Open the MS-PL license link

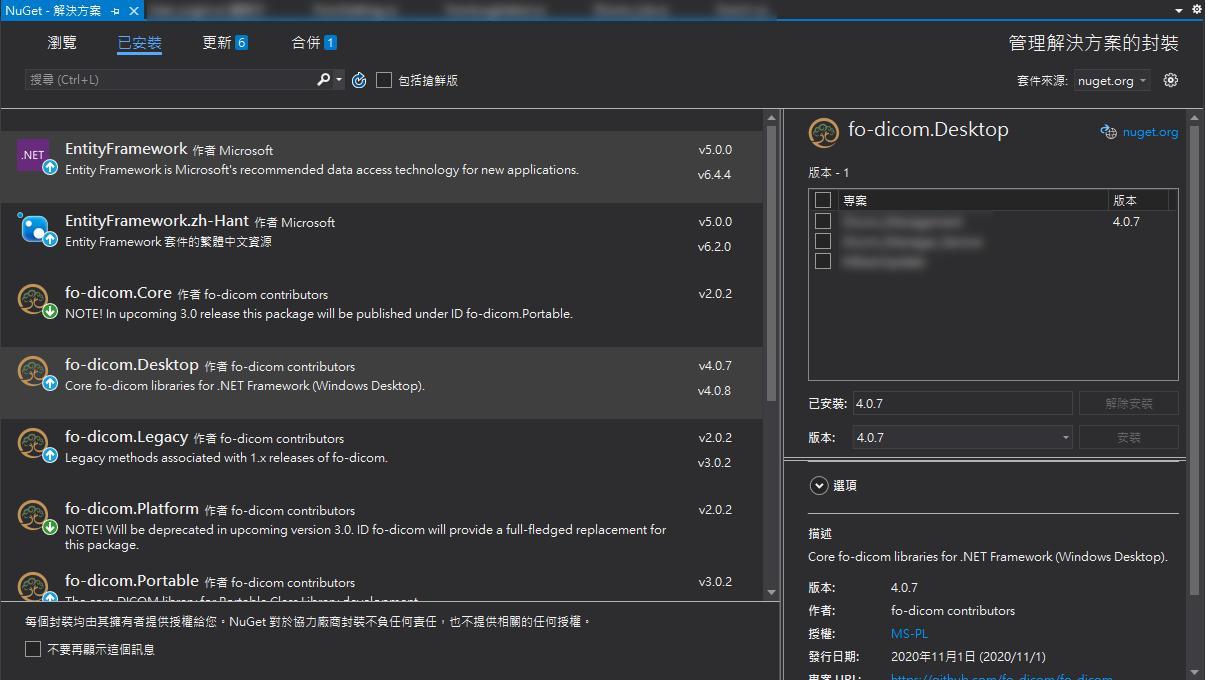pos(909,633)
